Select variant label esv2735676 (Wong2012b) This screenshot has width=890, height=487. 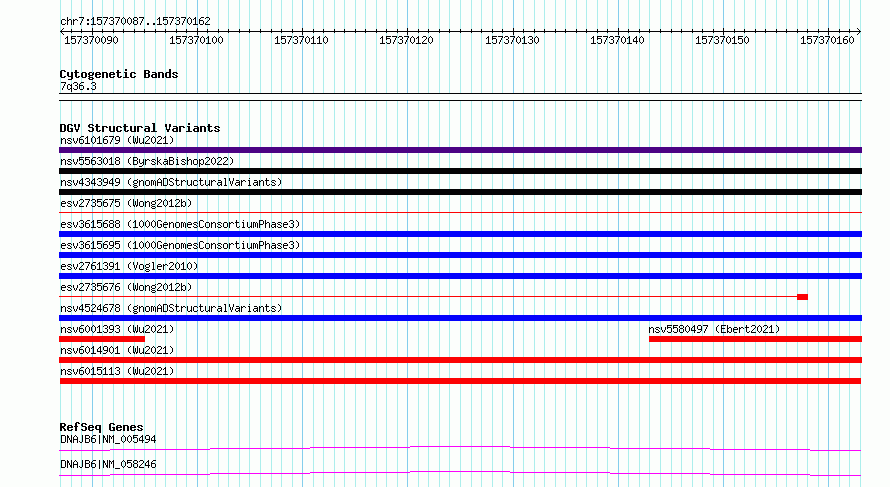pyautogui.click(x=126, y=287)
